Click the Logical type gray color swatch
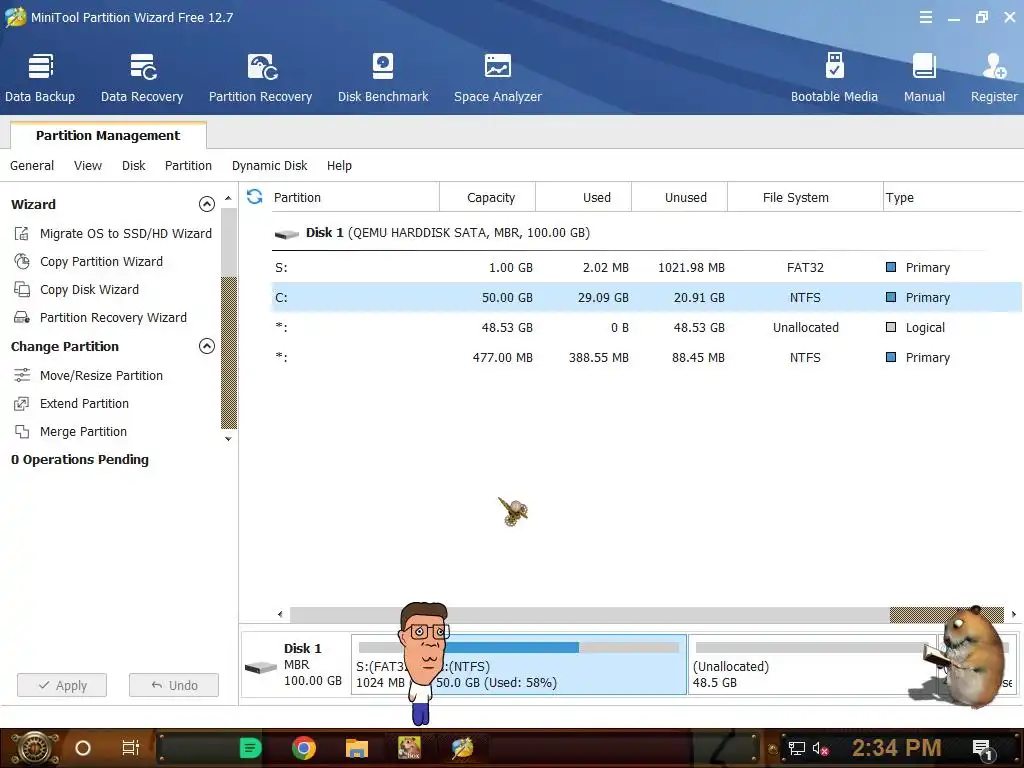Image resolution: width=1024 pixels, height=768 pixels. 891,327
